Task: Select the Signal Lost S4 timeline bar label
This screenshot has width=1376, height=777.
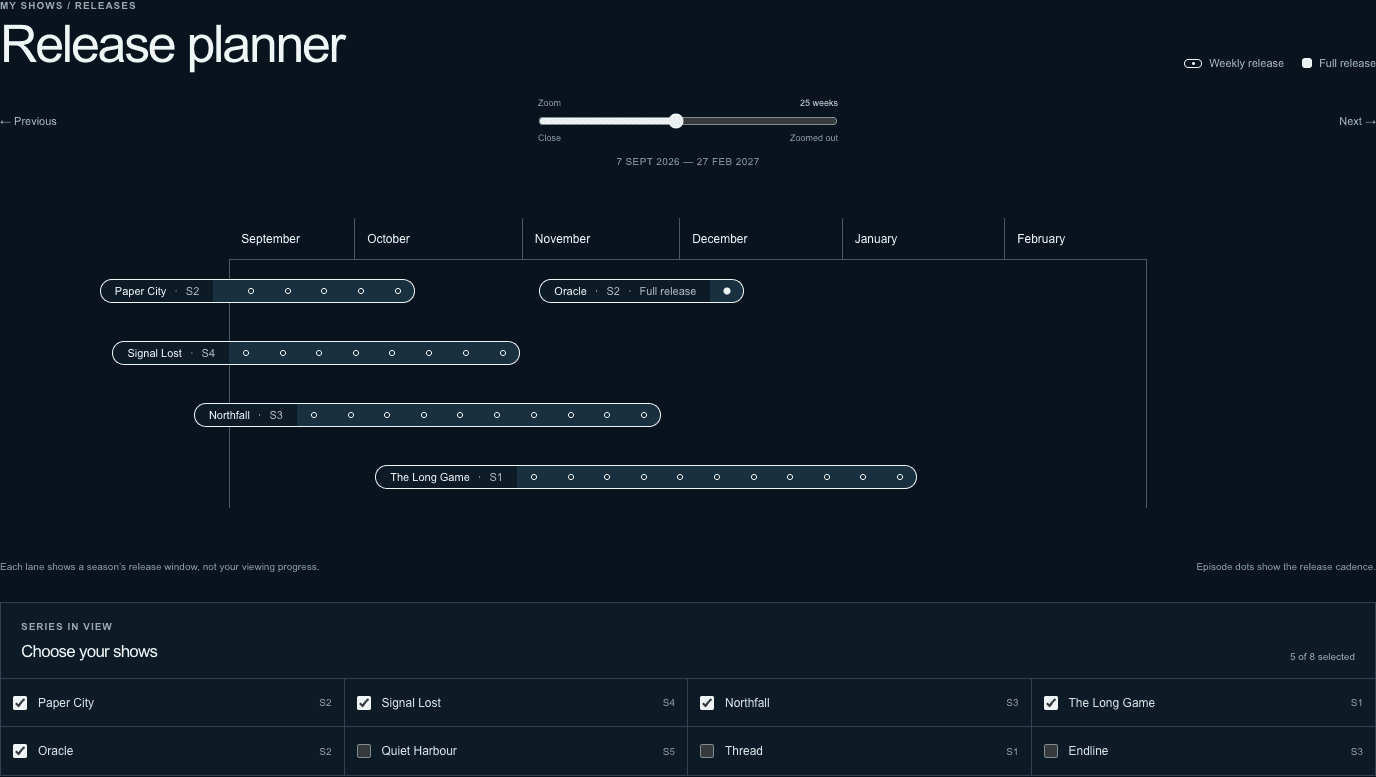Action: [171, 353]
